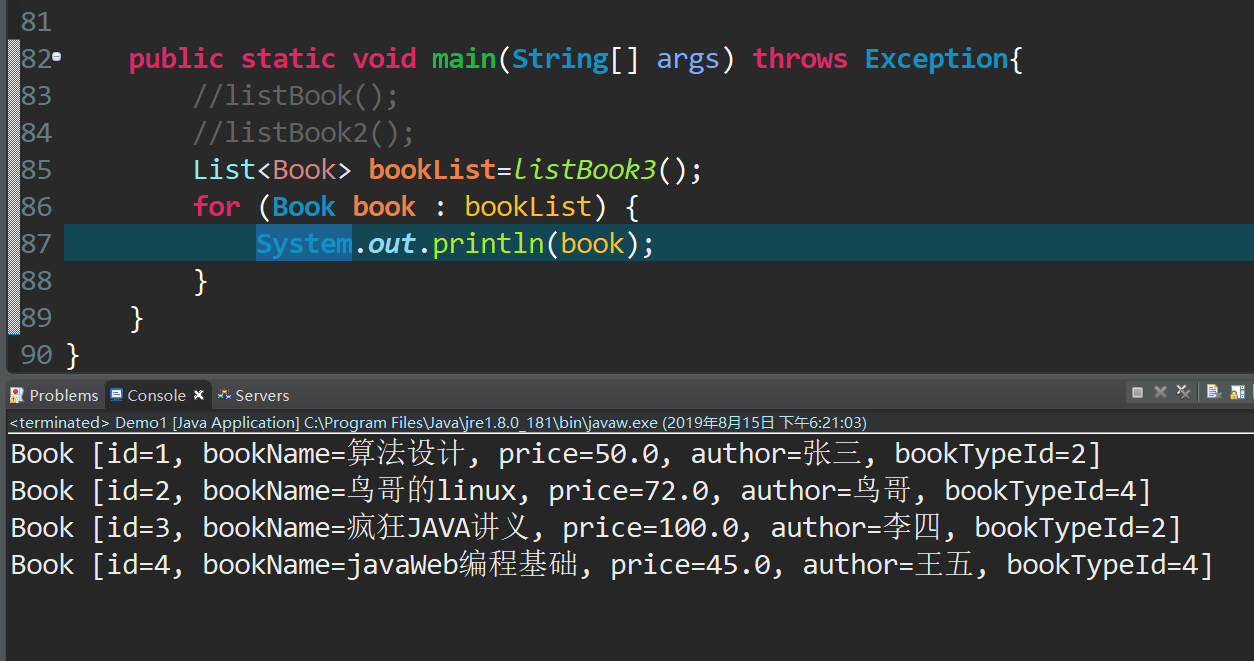Click the Clear Console icon
Image resolution: width=1254 pixels, height=661 pixels.
[1214, 393]
